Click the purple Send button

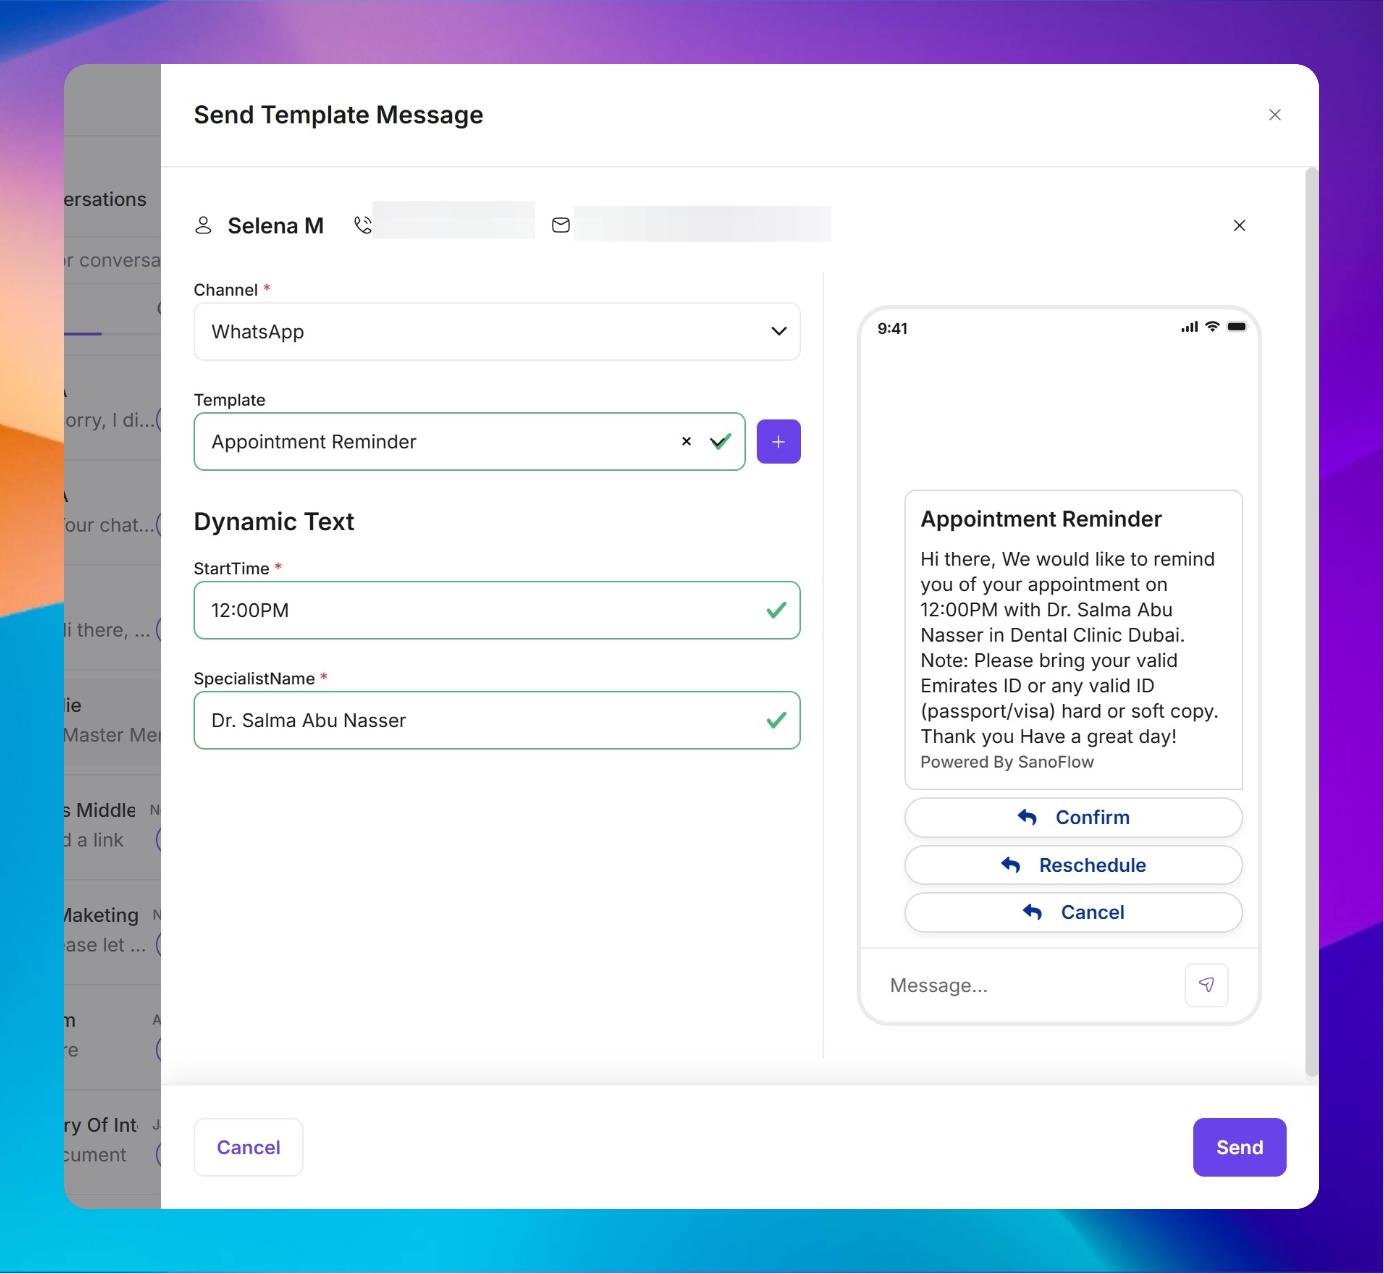click(1239, 1147)
